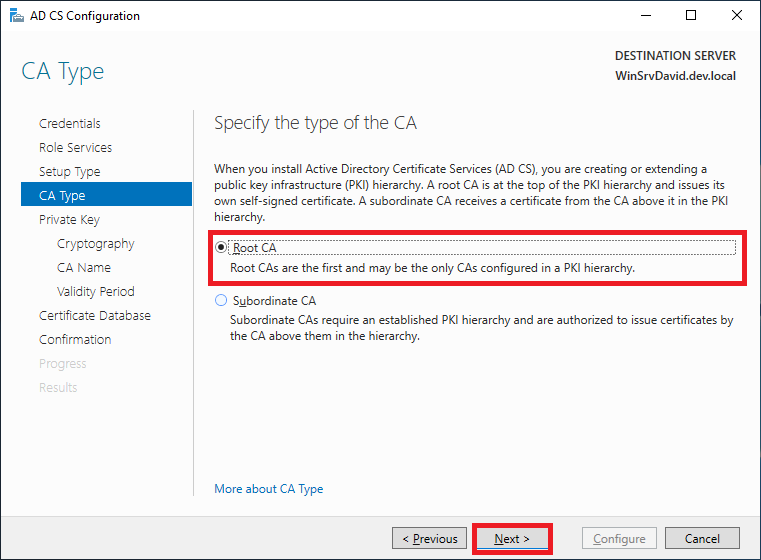
Task: Select the CA Type step in sidebar
Action: 62,196
